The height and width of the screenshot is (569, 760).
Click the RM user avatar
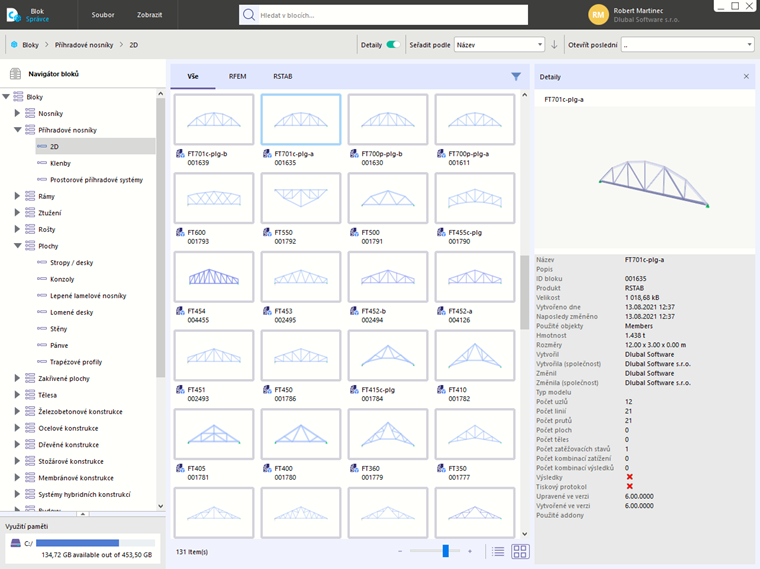click(x=598, y=15)
